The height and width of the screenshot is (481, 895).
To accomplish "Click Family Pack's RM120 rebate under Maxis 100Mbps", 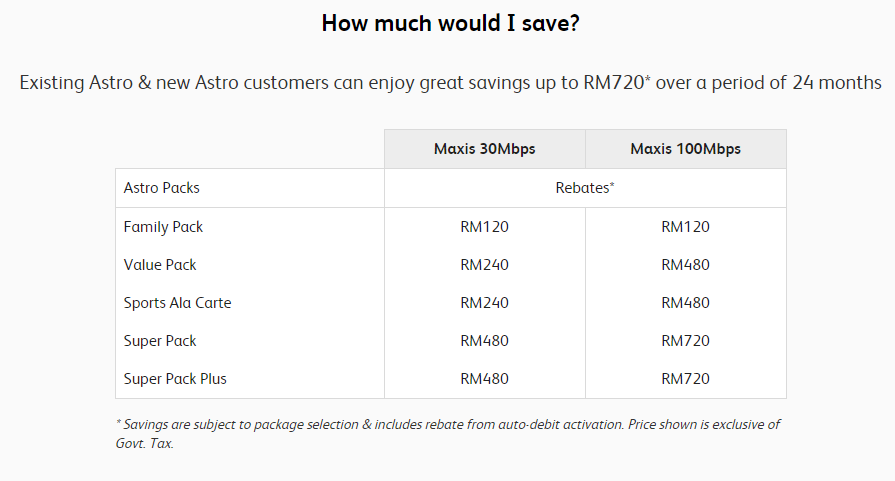I will coord(686,227).
